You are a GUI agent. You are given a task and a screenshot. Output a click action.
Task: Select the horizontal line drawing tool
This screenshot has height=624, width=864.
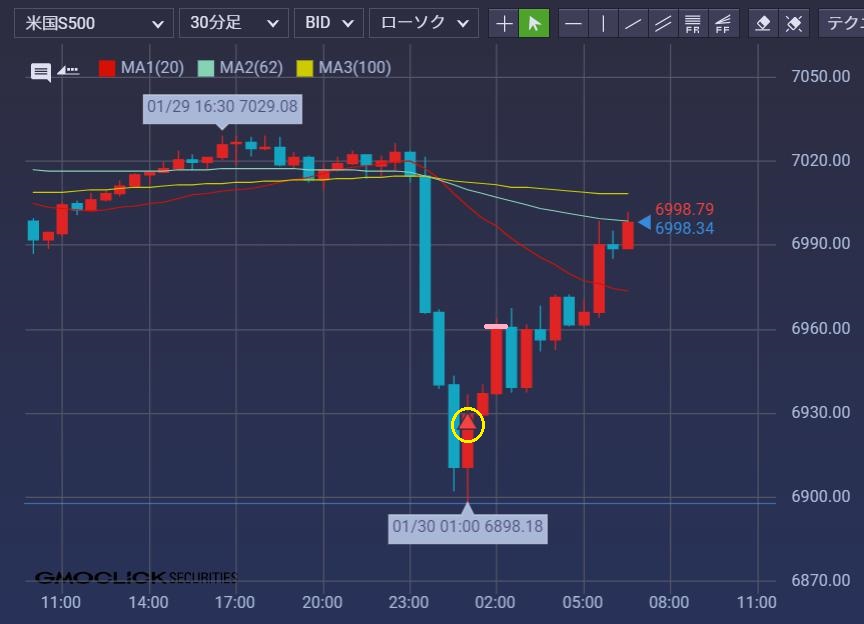pos(573,23)
